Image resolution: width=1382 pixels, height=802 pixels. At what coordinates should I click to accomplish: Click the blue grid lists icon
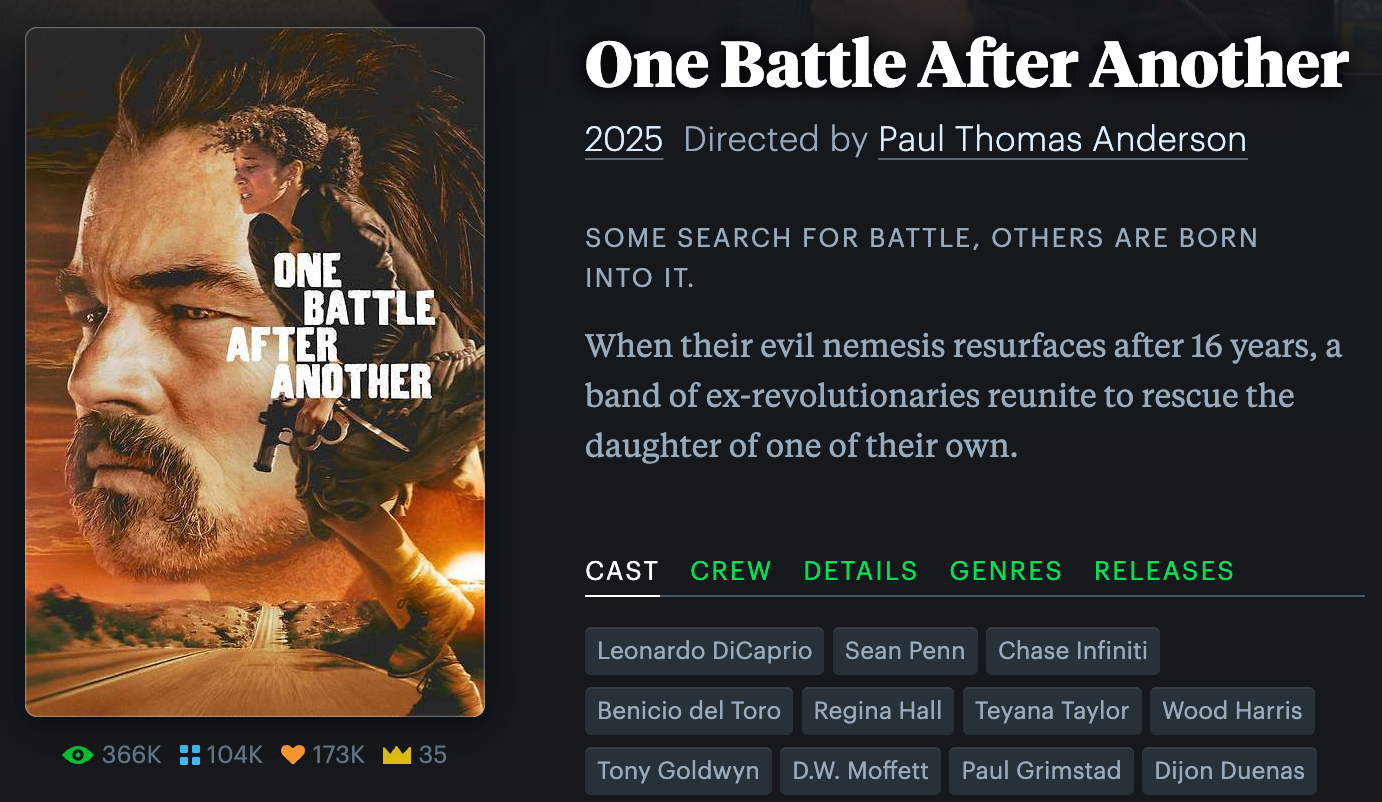click(190, 755)
